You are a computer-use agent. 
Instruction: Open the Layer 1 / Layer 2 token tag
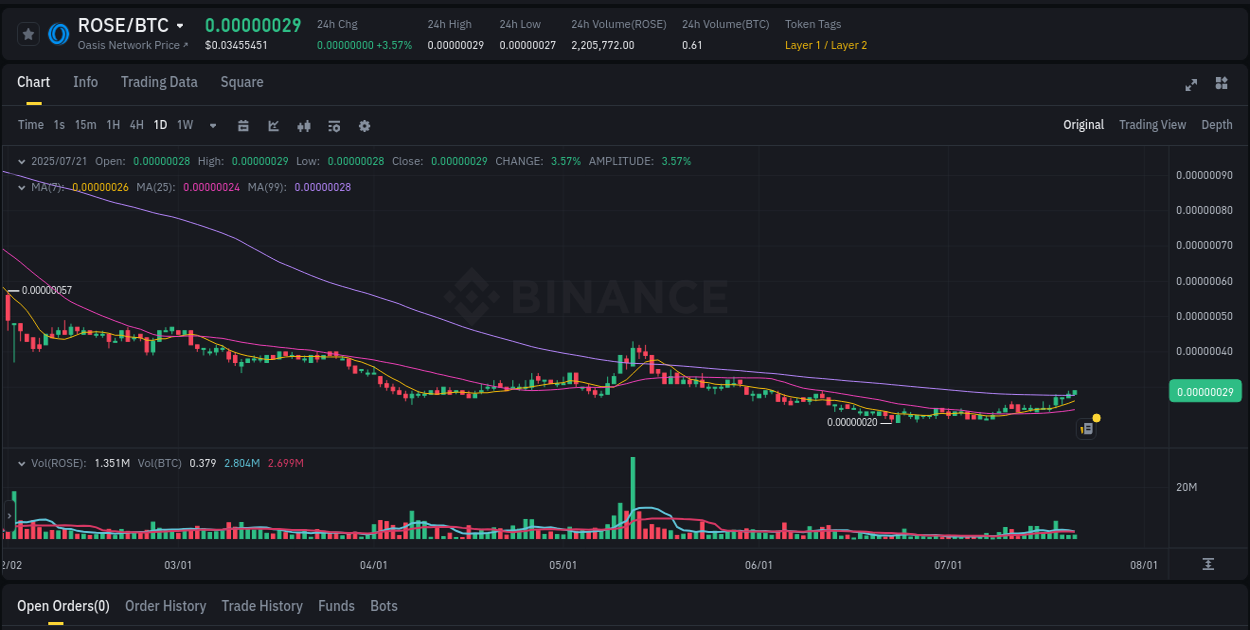tap(826, 45)
